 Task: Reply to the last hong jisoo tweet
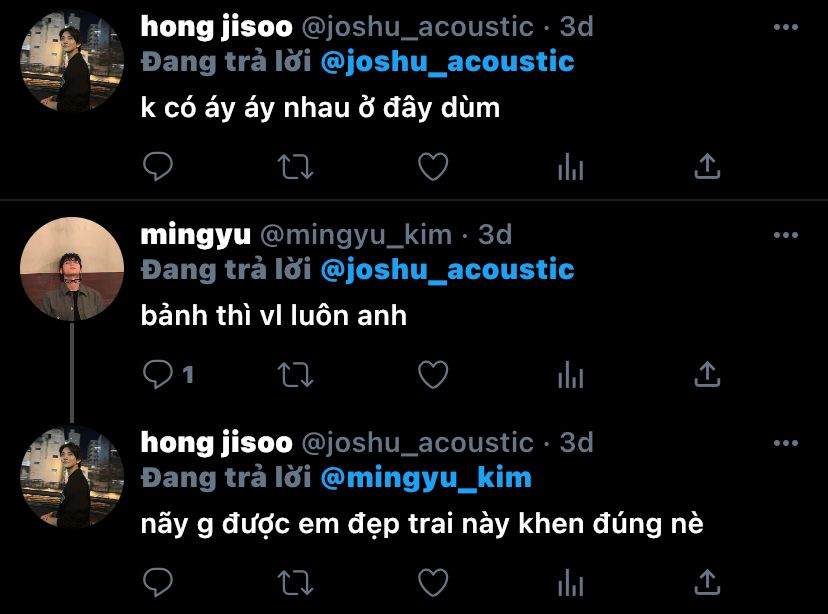click(157, 582)
